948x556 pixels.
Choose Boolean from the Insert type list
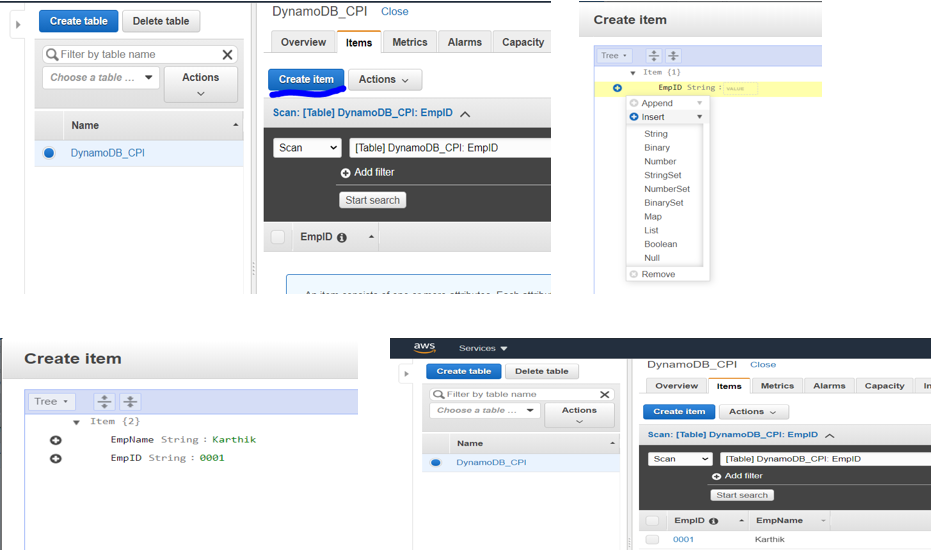(660, 244)
